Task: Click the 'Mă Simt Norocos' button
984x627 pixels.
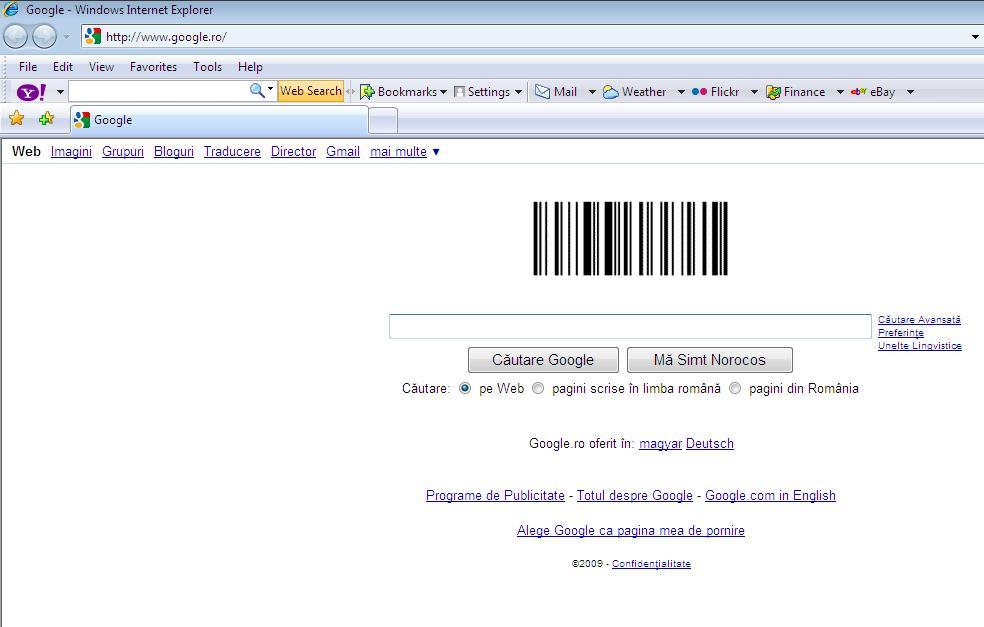Action: (709, 359)
